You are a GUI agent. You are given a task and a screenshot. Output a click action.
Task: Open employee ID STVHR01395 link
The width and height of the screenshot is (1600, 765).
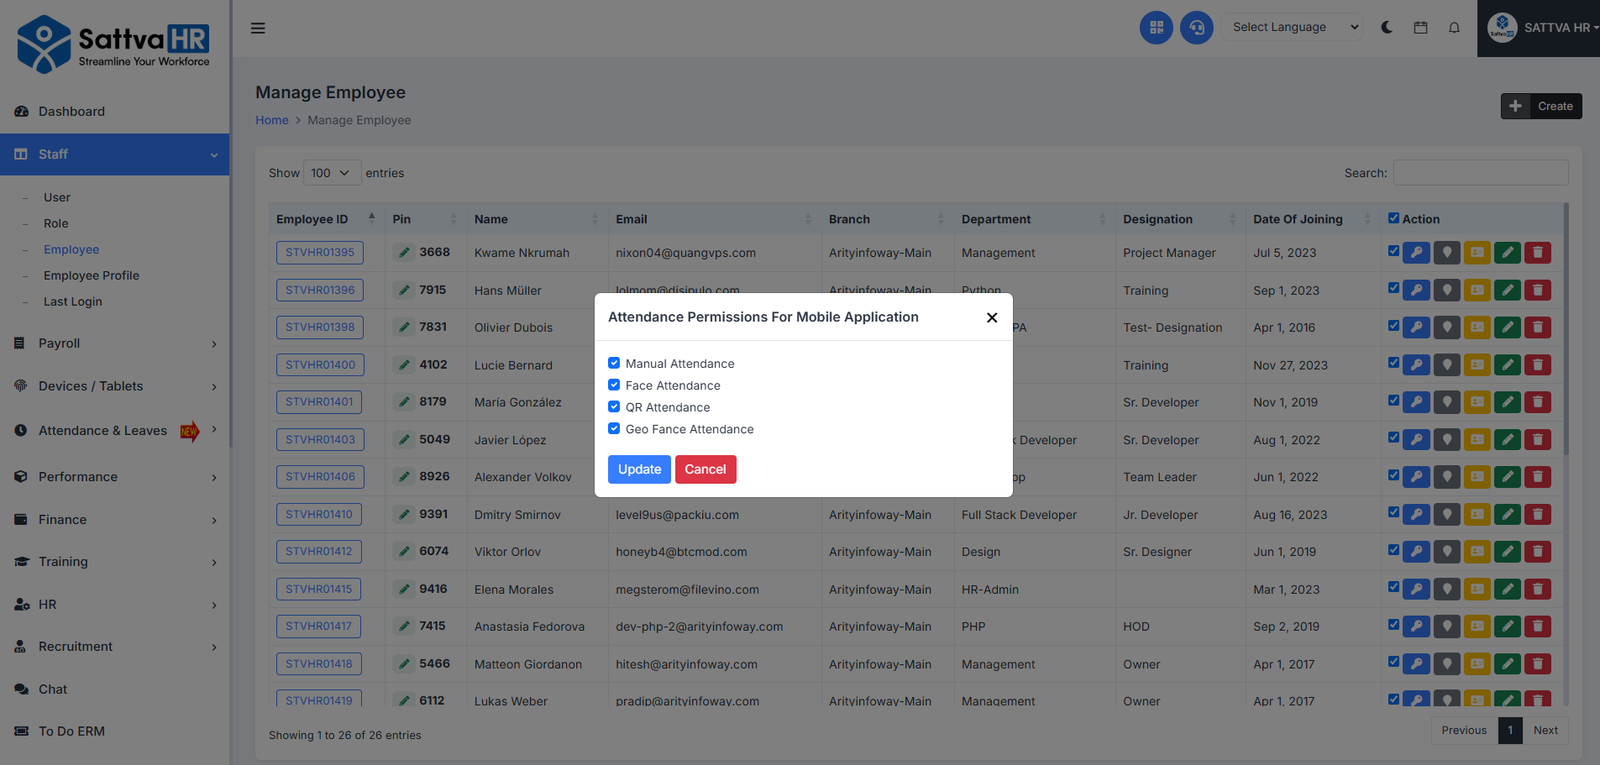(x=320, y=252)
